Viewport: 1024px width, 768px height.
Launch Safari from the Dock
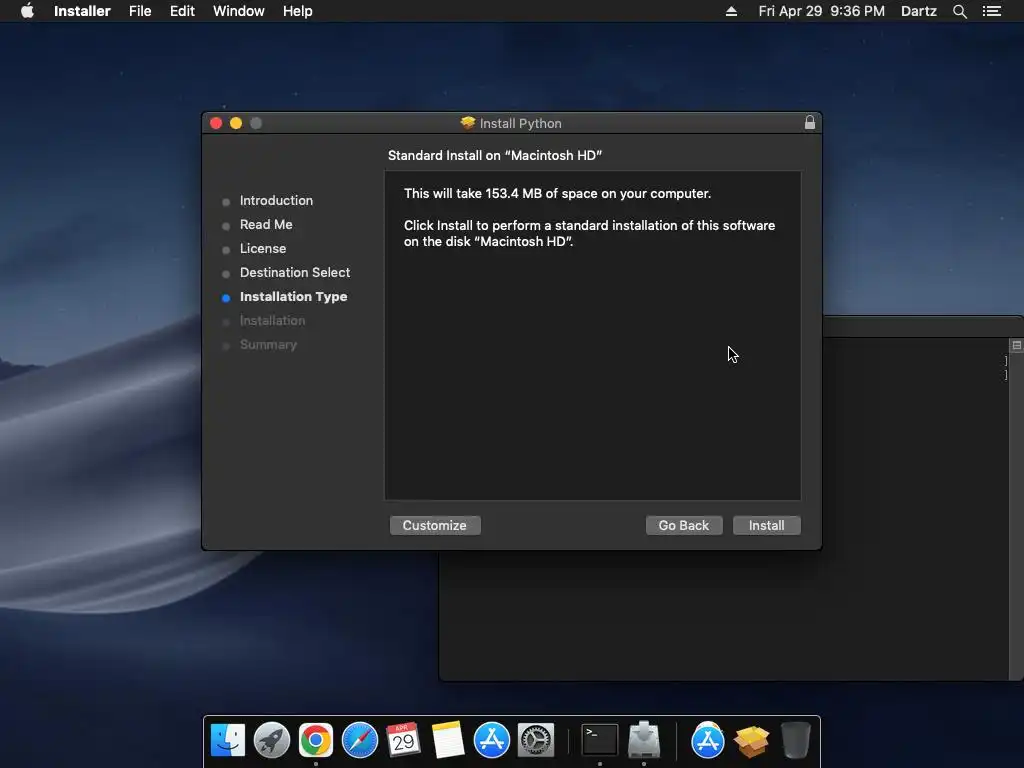pos(360,740)
